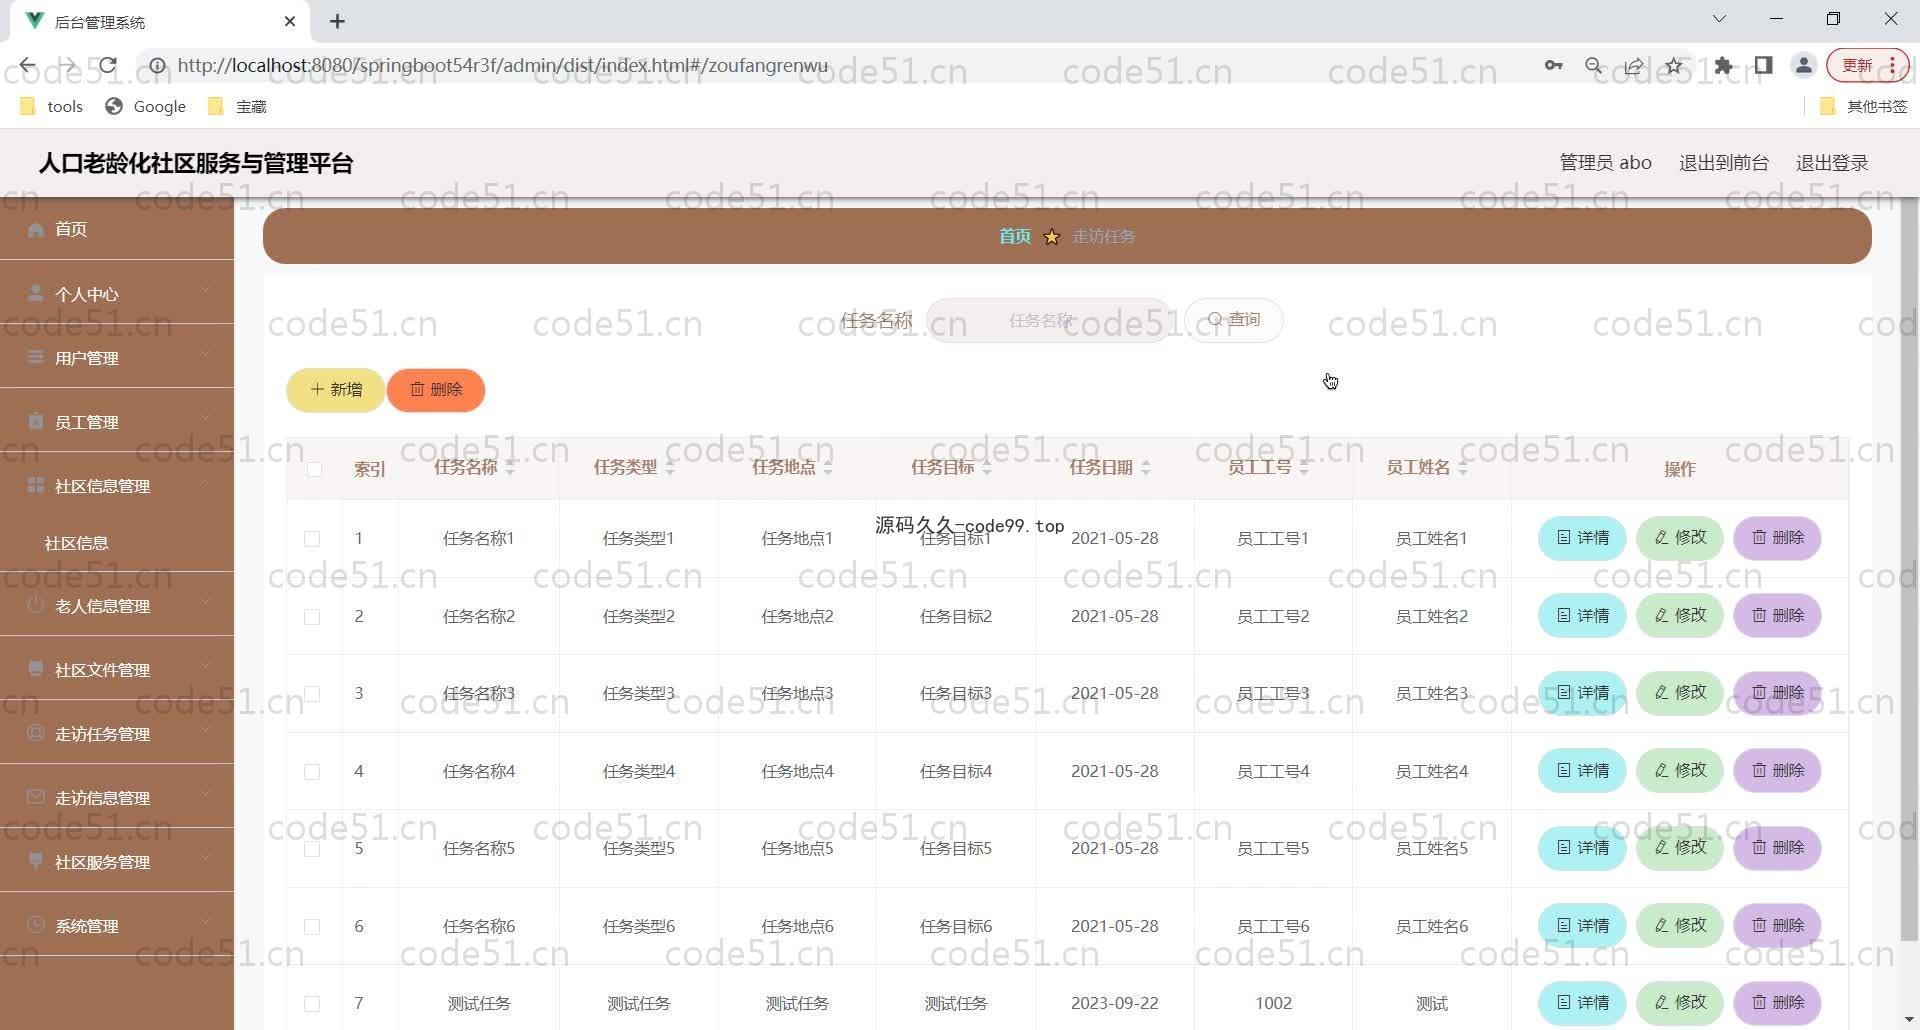The height and width of the screenshot is (1030, 1920).
Task: Expand the 用户管理 sidebar menu
Action: 117,358
